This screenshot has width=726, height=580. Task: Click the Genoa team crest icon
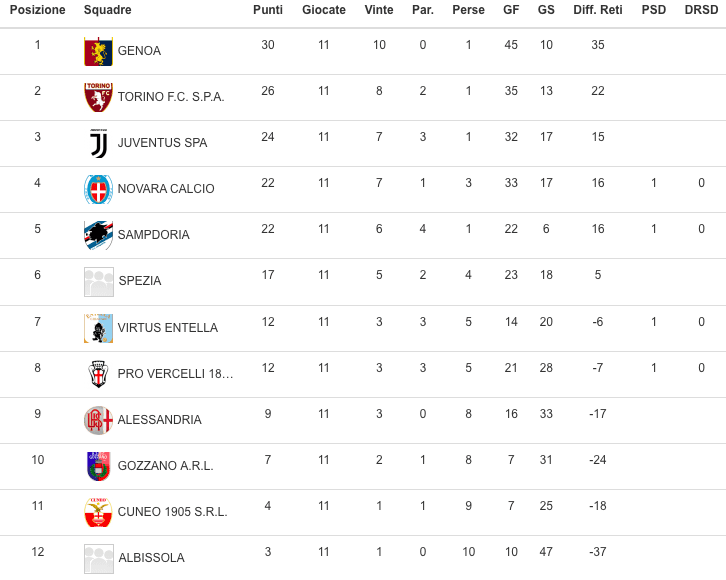tap(98, 51)
